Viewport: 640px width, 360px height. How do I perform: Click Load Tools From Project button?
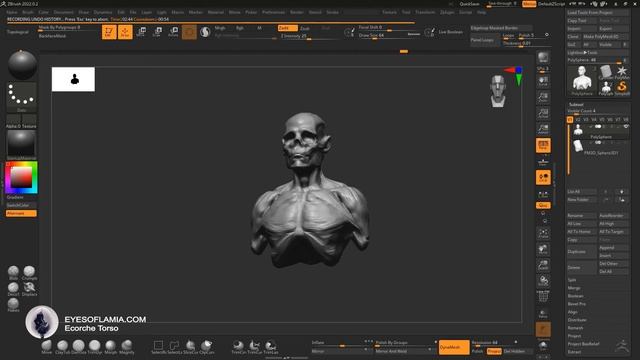(x=598, y=13)
